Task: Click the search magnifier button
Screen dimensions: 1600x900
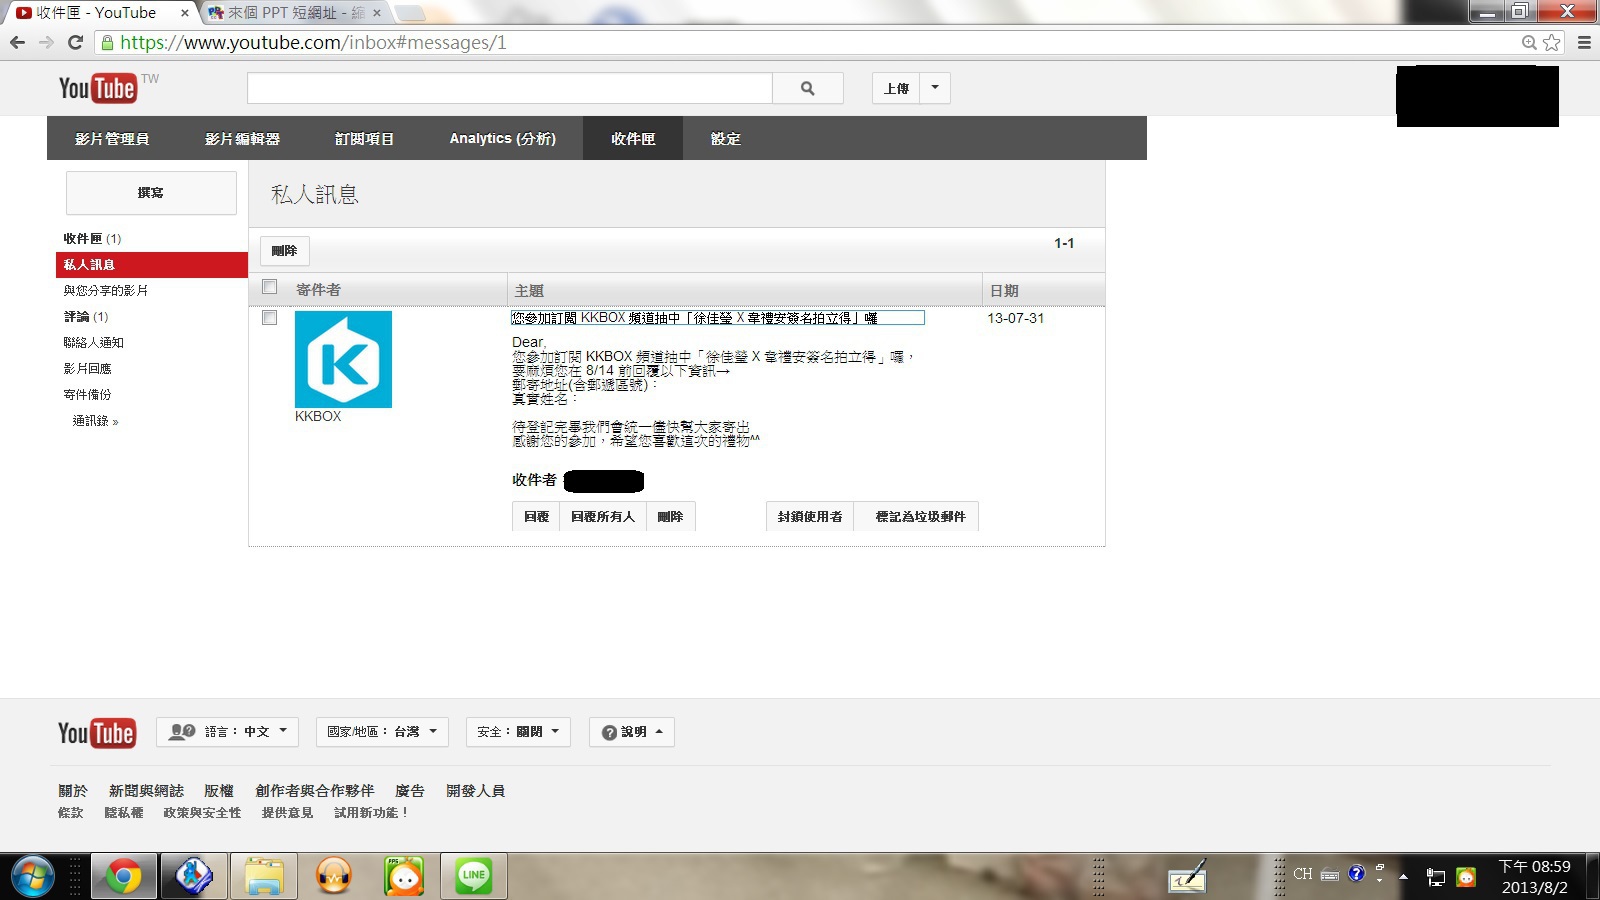Action: click(x=808, y=88)
